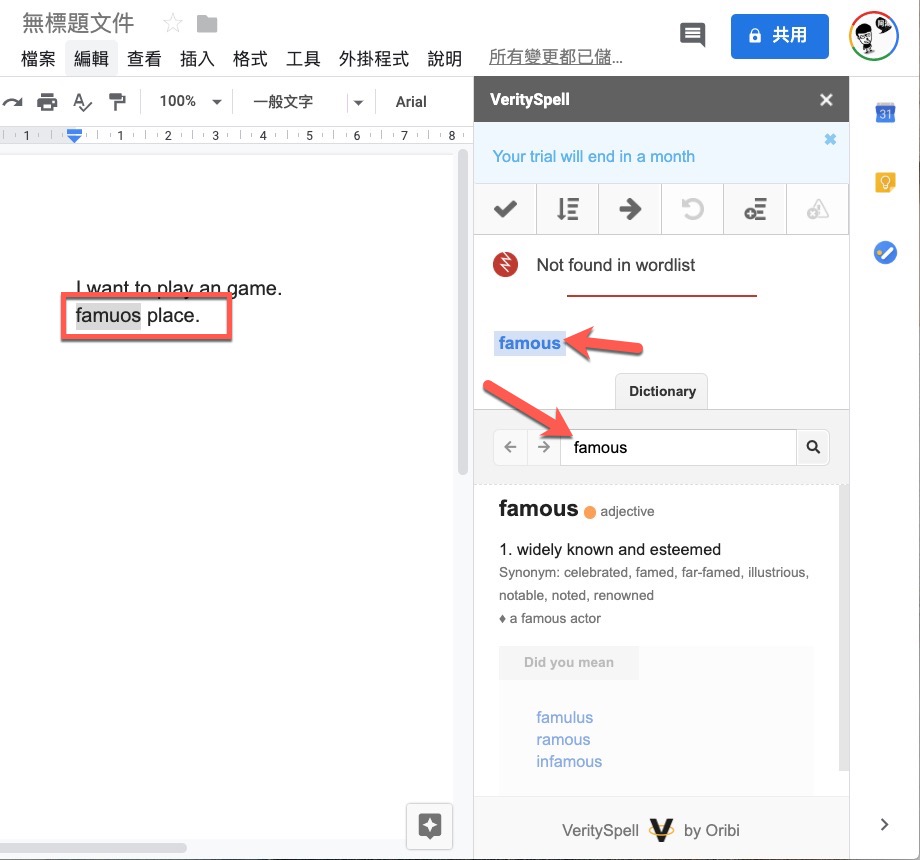Click the print icon
Screen dimensions: 920x860
[47, 102]
